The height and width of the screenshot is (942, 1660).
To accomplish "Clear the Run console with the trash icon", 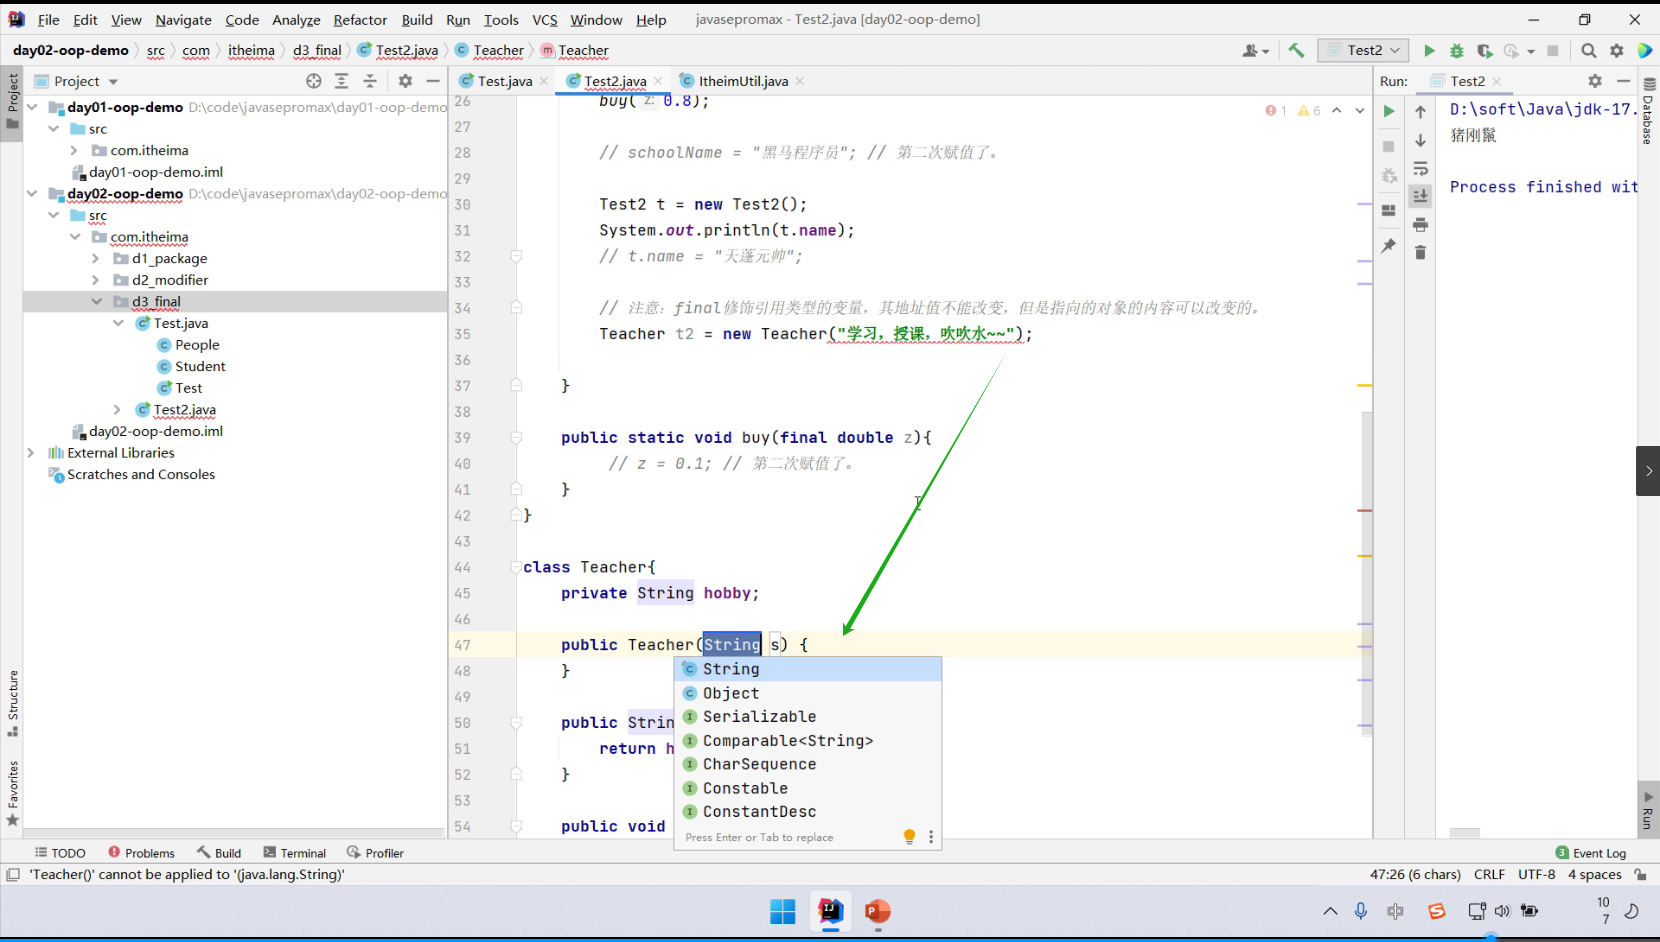I will coord(1420,253).
